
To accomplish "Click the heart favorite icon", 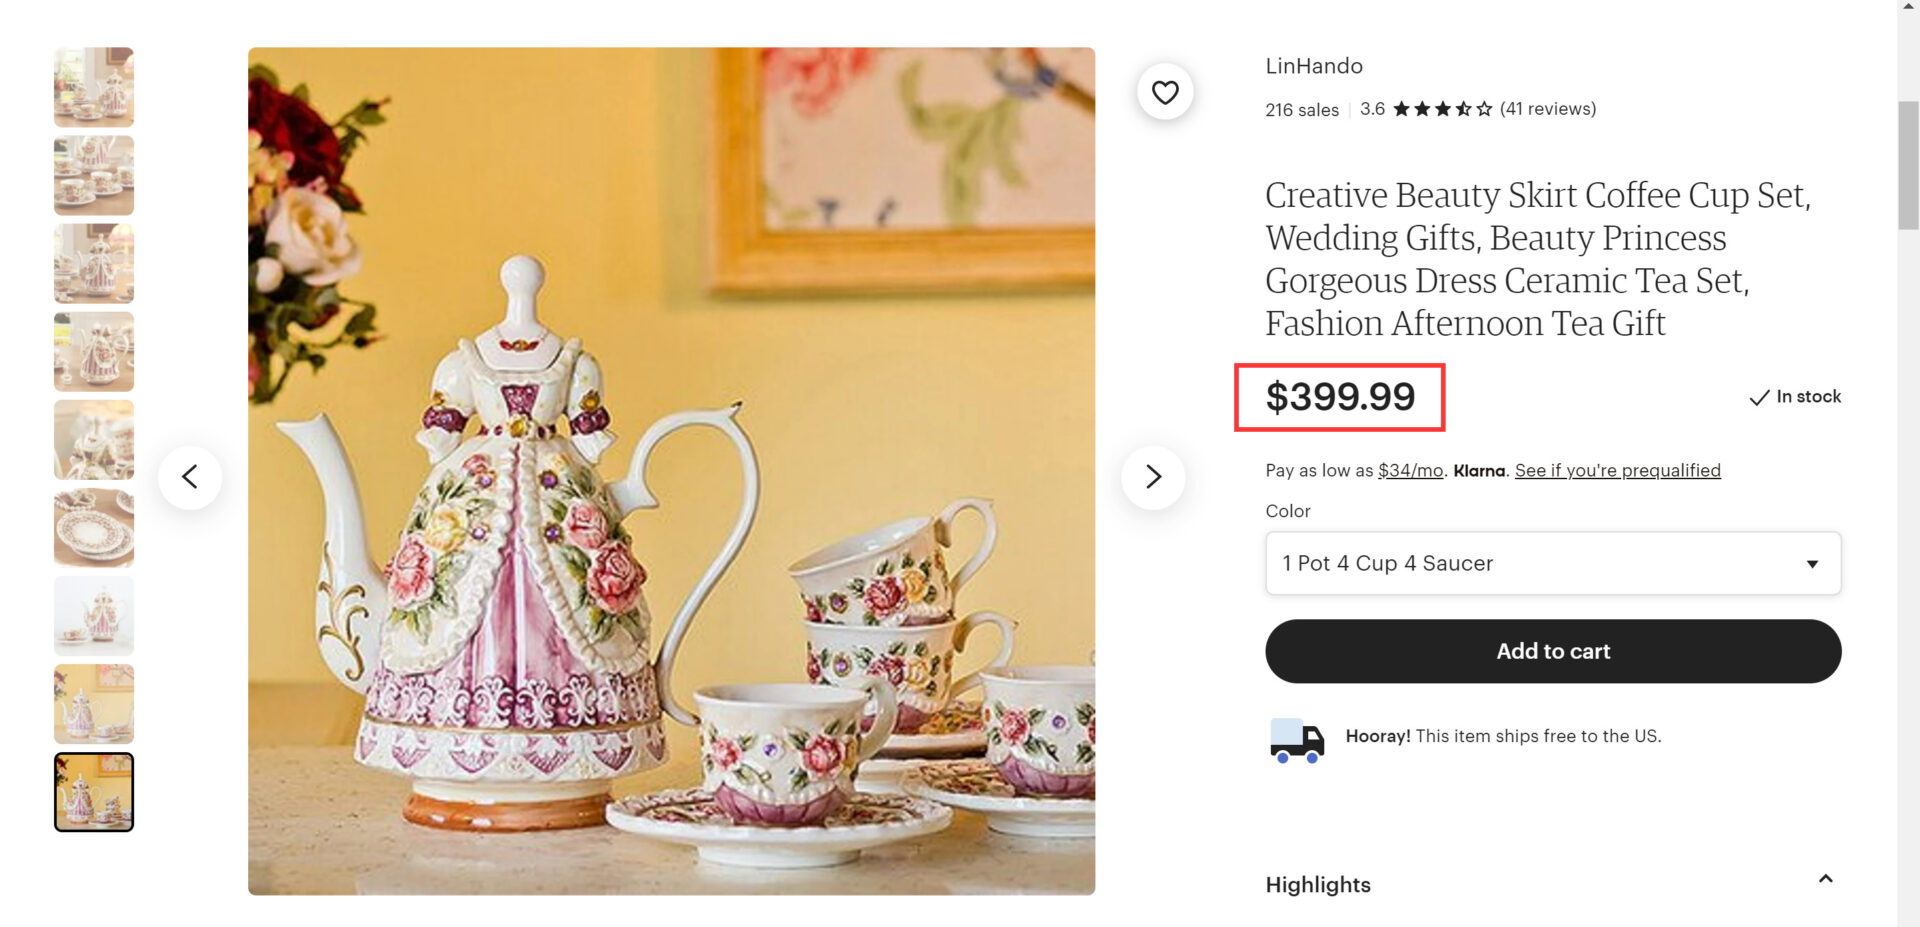I will (x=1165, y=92).
